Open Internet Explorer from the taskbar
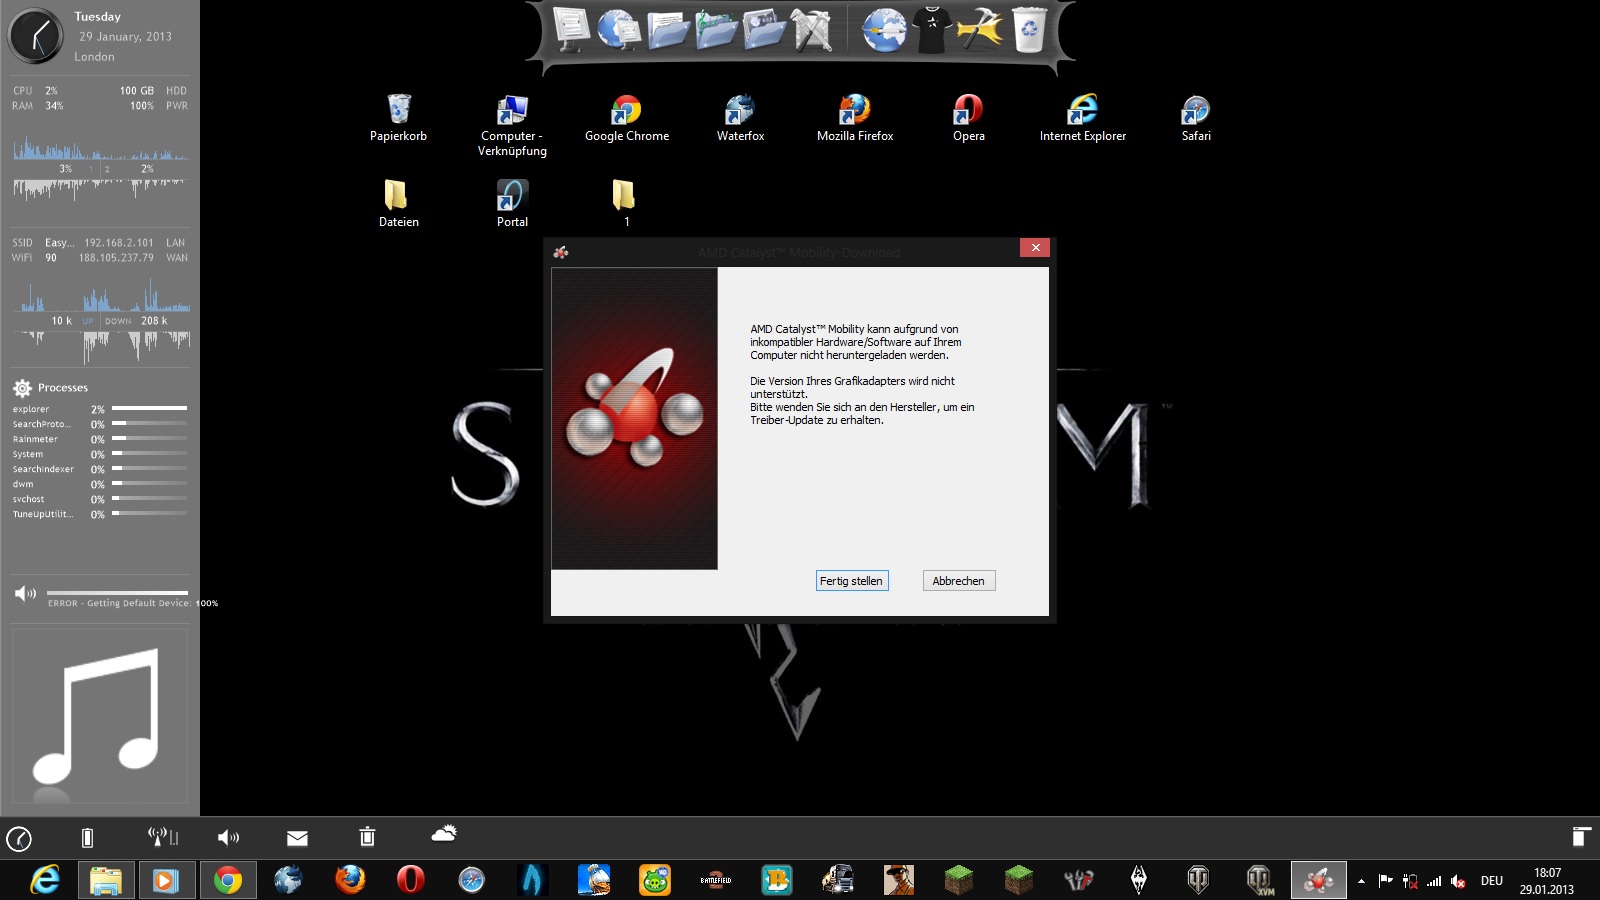The width and height of the screenshot is (1600, 900). click(44, 880)
